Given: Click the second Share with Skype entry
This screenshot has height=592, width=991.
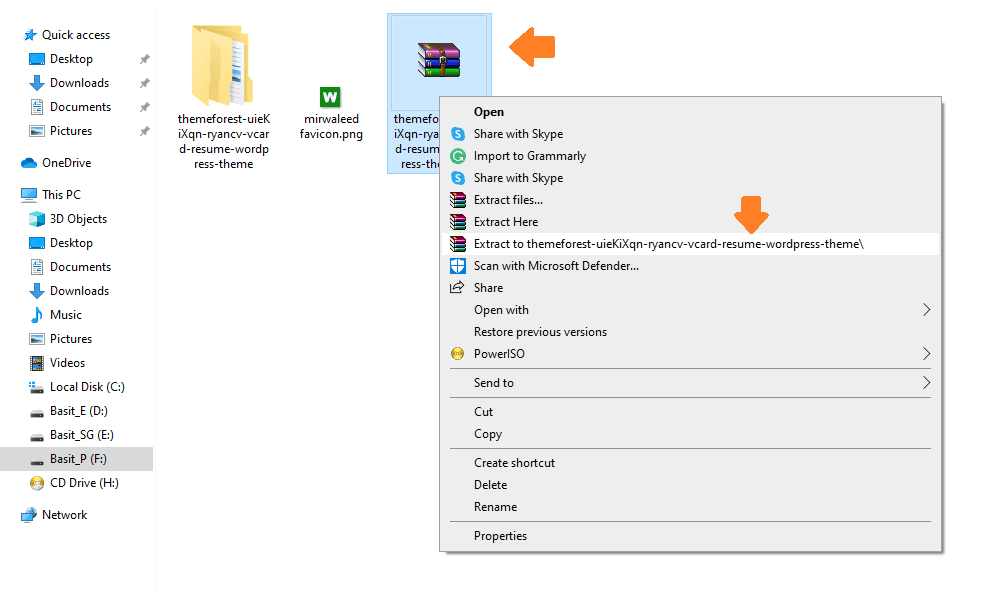Looking at the screenshot, I should tap(690, 178).
